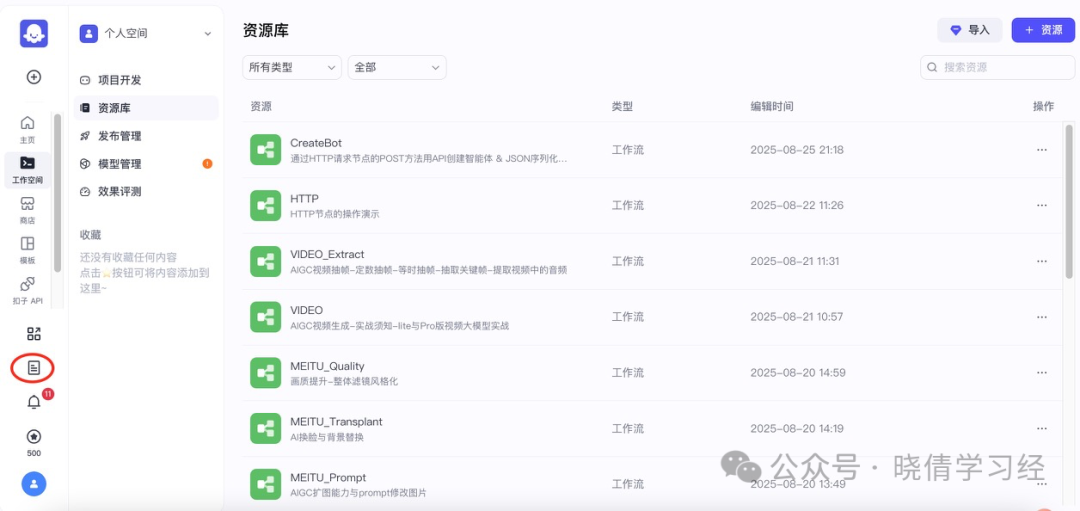This screenshot has height=511, width=1080.
Task: Open the 模板 templates icon
Action: [28, 250]
